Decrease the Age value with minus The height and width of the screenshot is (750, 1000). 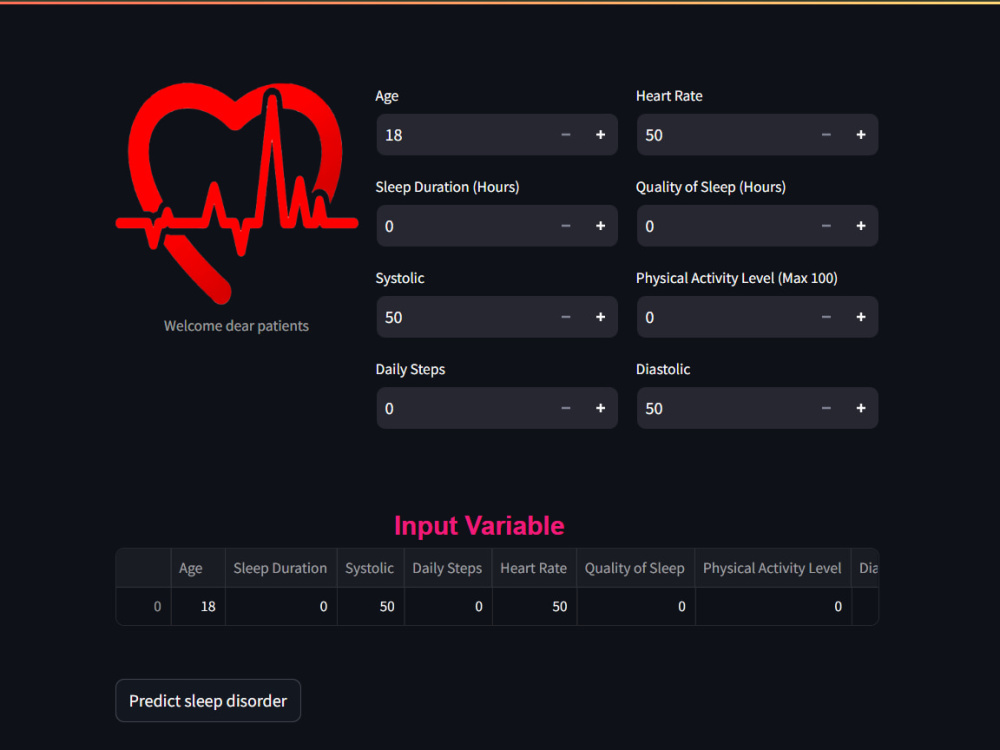566,135
